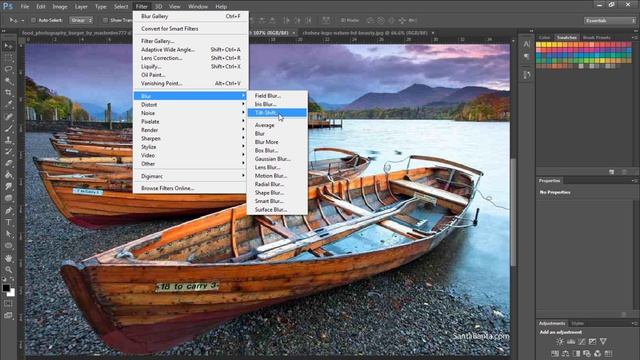This screenshot has width=640, height=360.
Task: Select Field Blur menu item
Action: pos(277,96)
